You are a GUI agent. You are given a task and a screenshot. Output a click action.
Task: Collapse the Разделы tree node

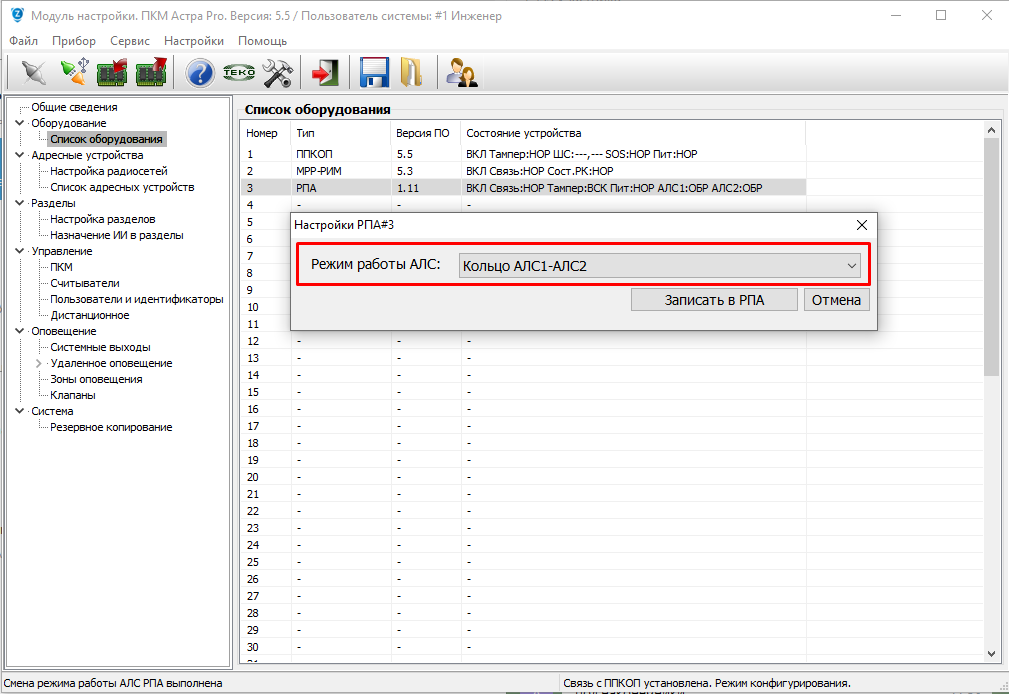tap(20, 203)
